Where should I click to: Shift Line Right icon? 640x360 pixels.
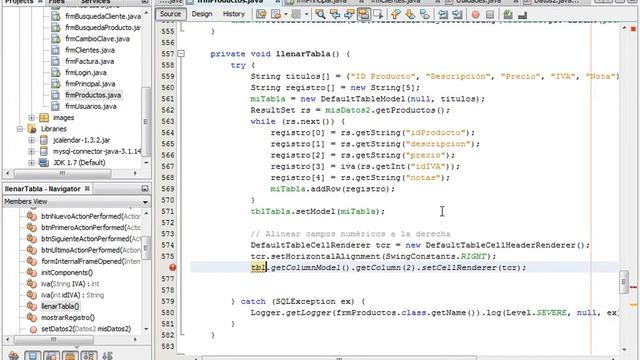click(458, 15)
